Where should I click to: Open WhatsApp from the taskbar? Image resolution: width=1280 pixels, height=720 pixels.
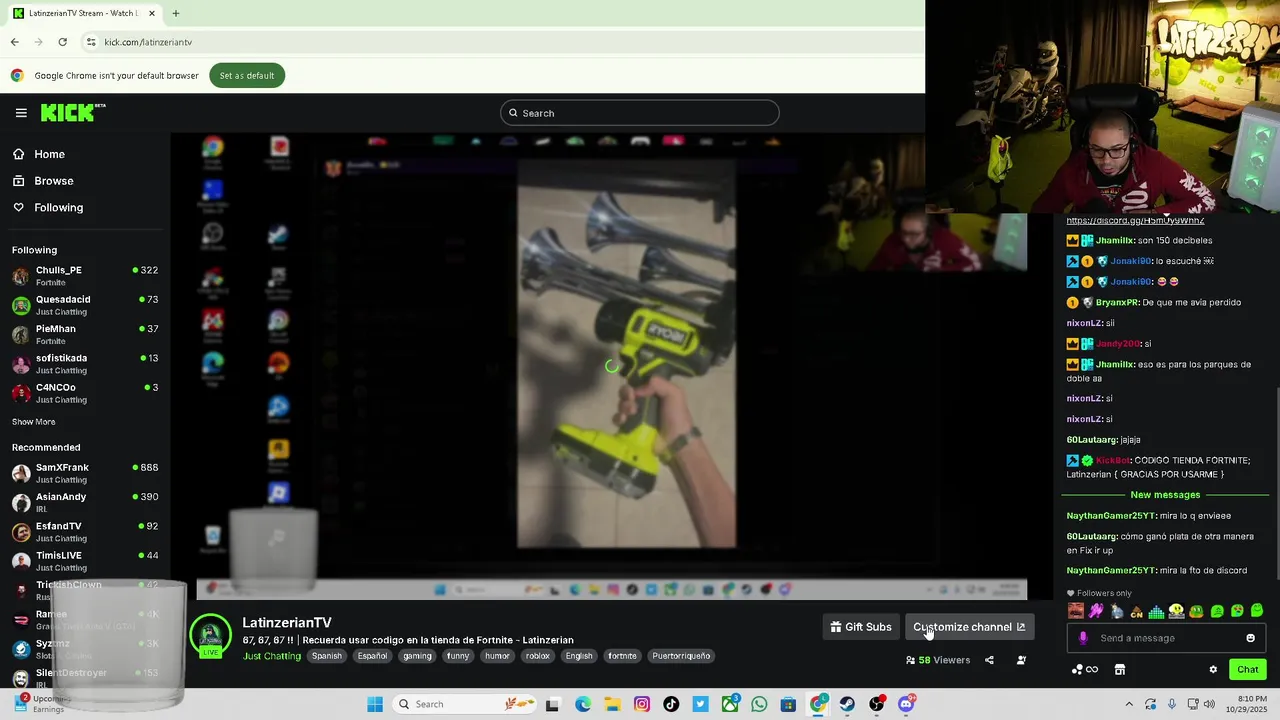coord(759,704)
